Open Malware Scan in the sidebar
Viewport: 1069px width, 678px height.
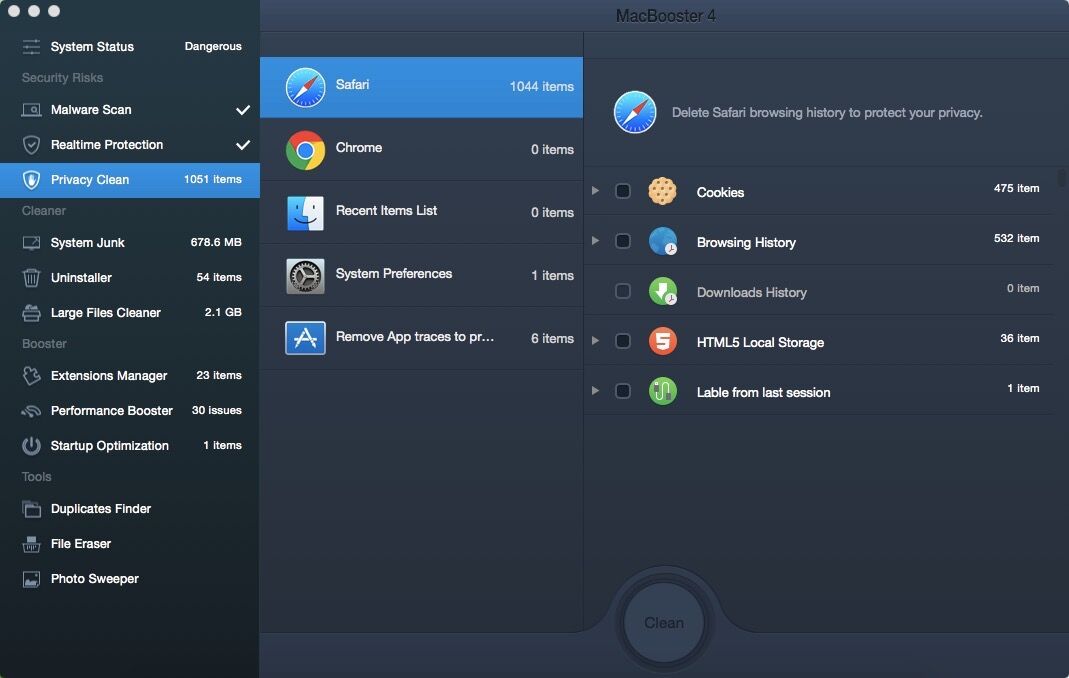click(130, 110)
